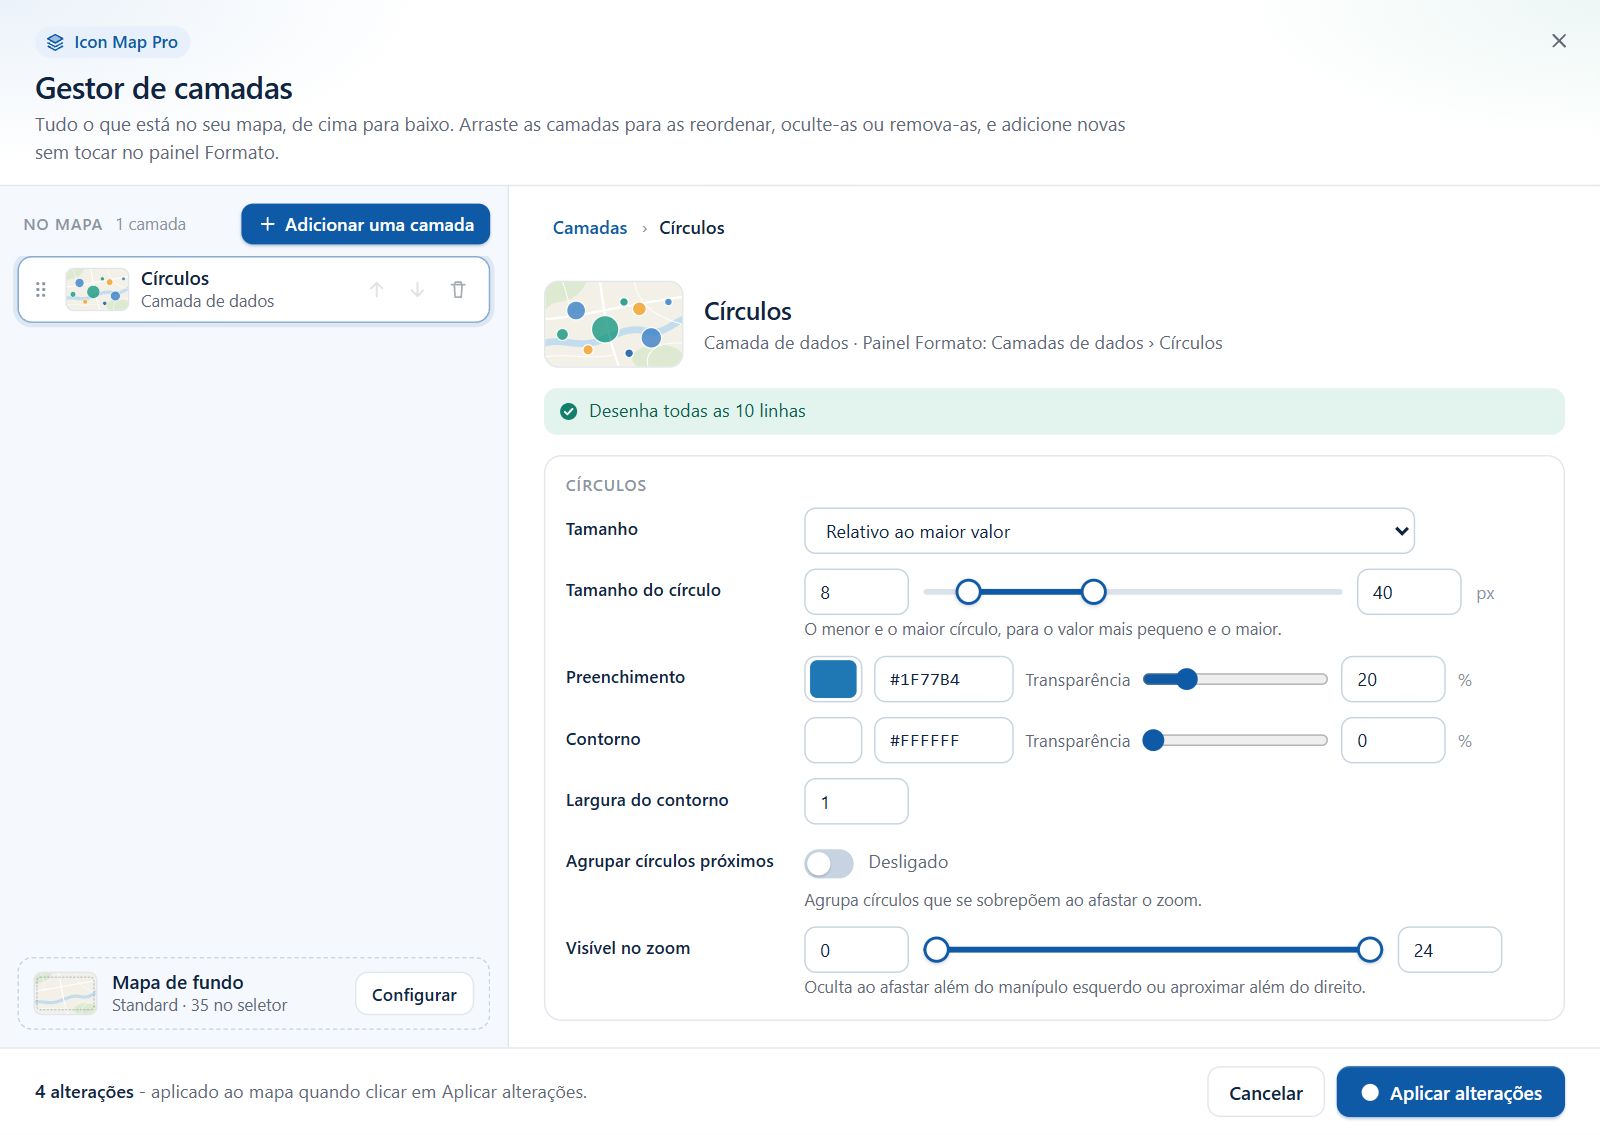Click the Mapa de fundo thumbnail
The width and height of the screenshot is (1600, 1135).
[x=66, y=994]
